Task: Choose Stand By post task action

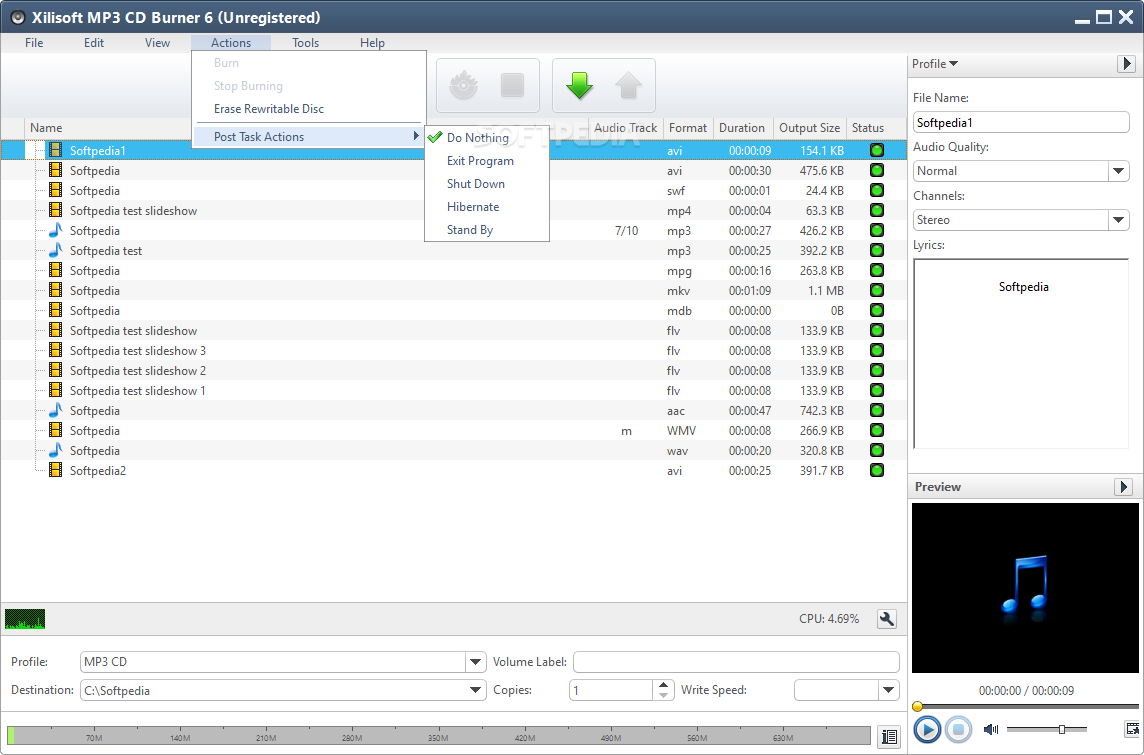Action: pos(487,230)
